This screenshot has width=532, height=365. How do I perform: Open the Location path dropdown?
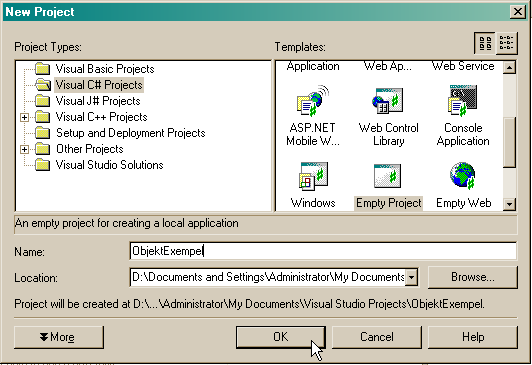(x=411, y=277)
